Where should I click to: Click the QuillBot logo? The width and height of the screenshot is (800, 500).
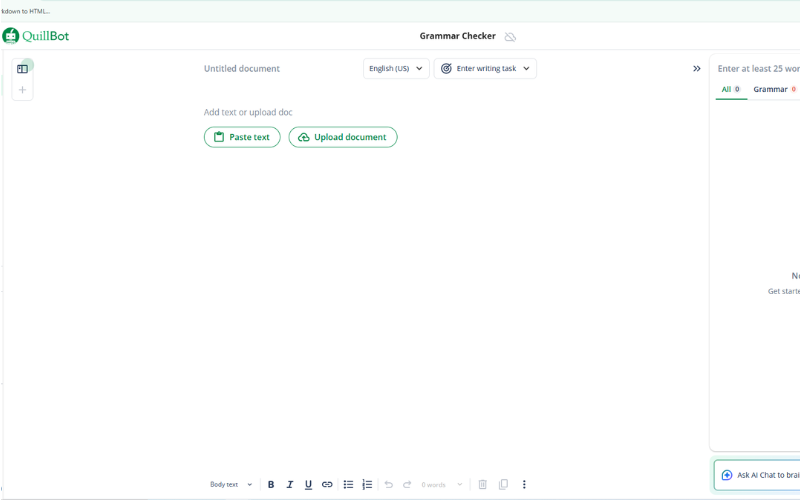coord(36,36)
